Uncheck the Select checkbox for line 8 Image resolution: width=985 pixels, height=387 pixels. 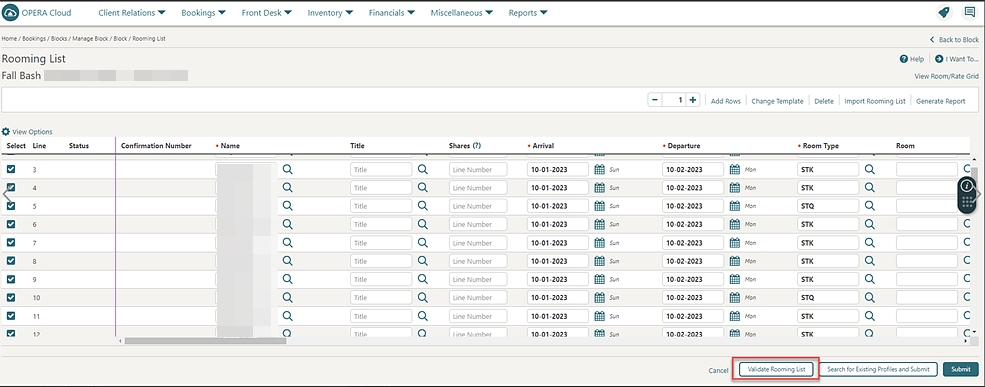(x=11, y=261)
